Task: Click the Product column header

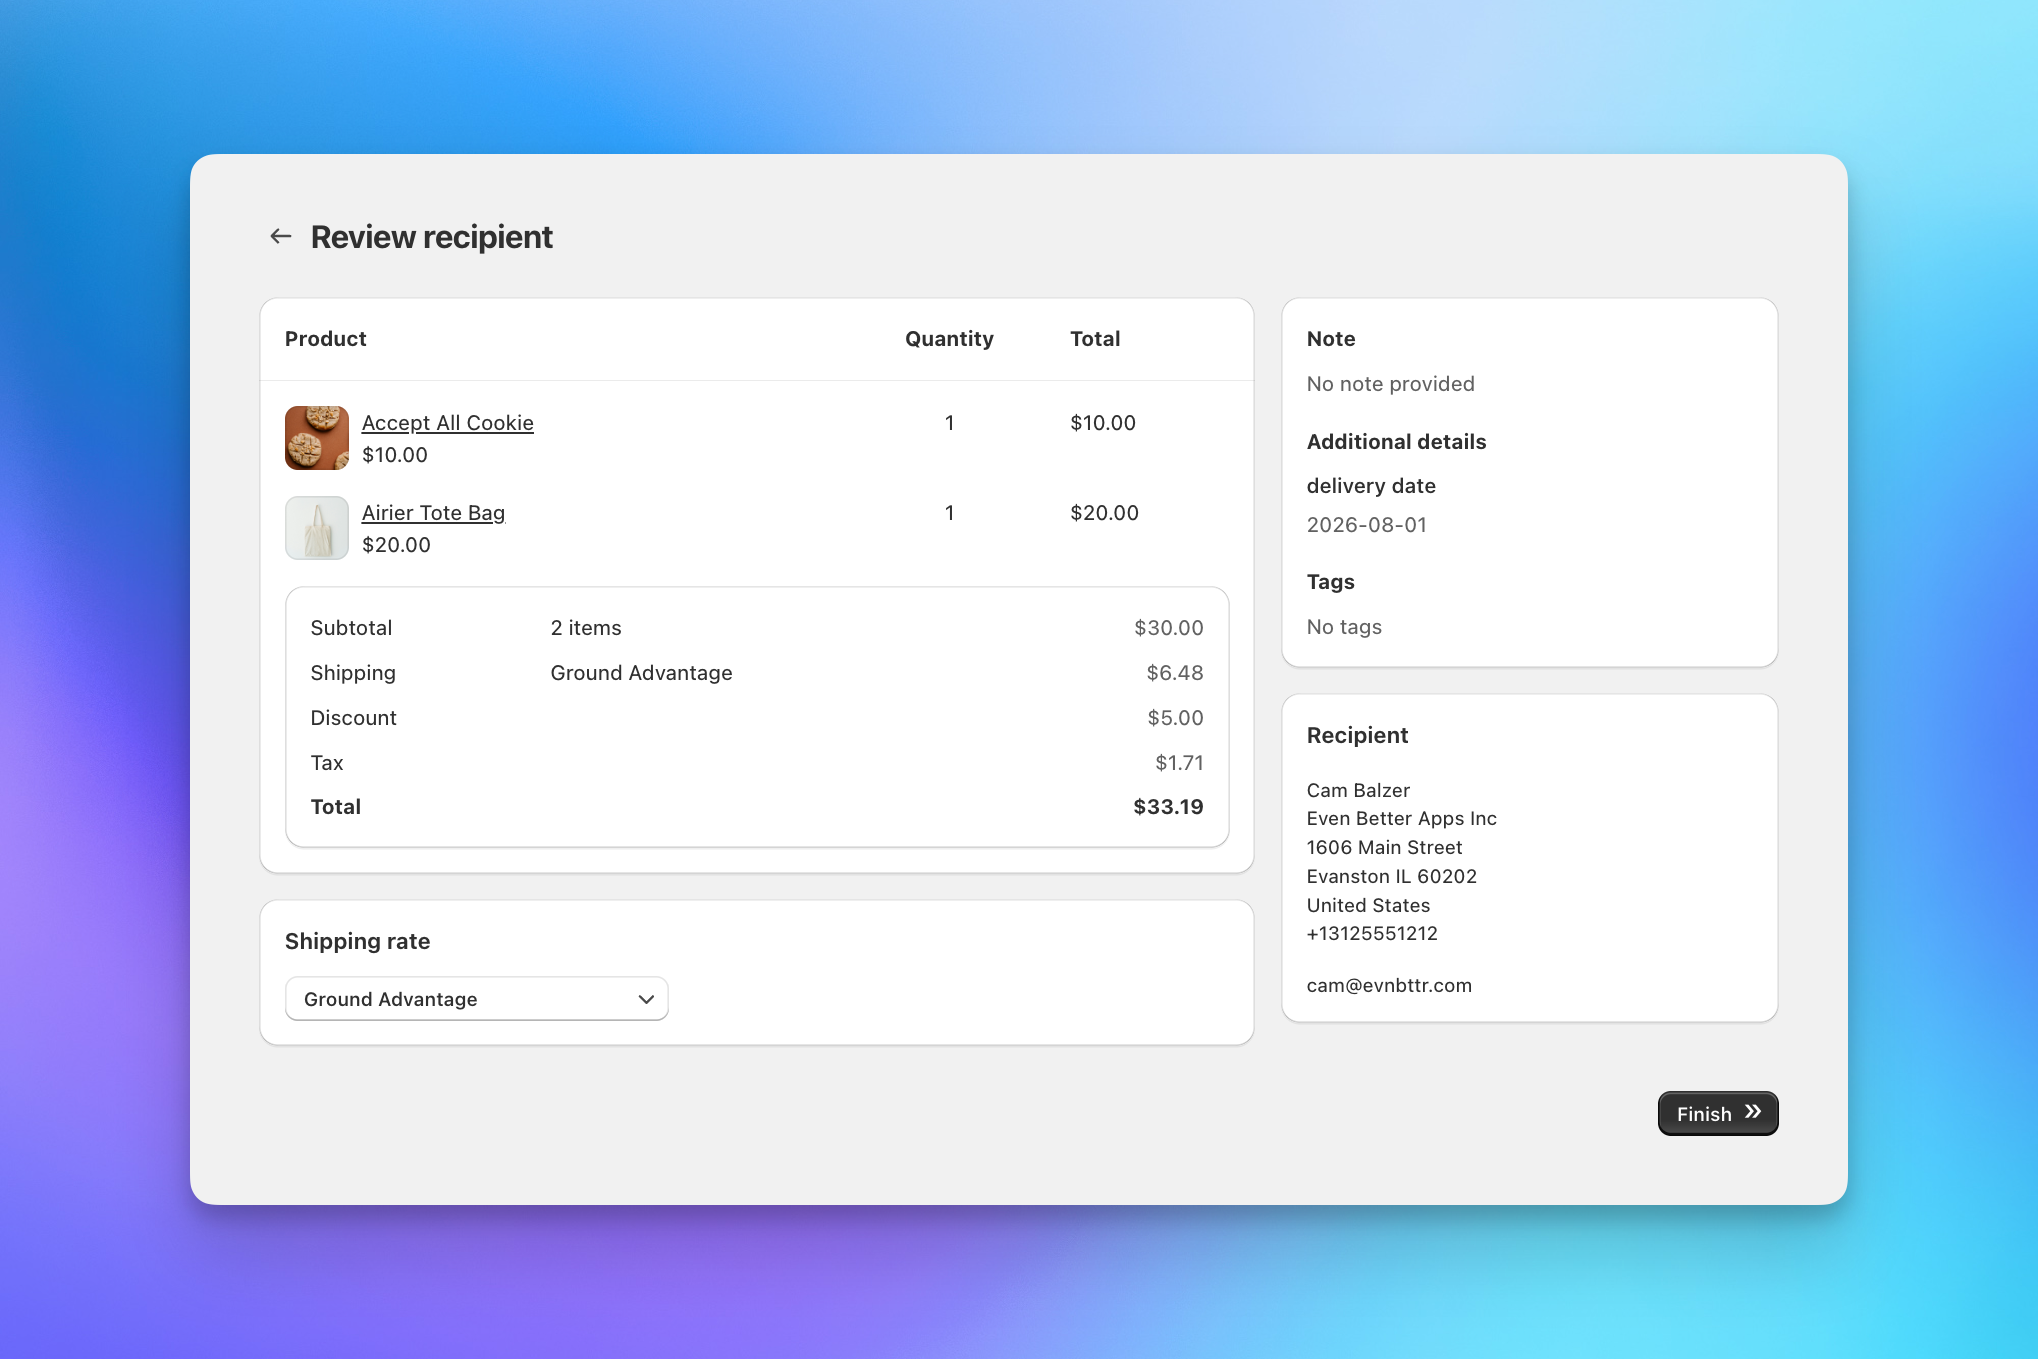Action: tap(326, 339)
